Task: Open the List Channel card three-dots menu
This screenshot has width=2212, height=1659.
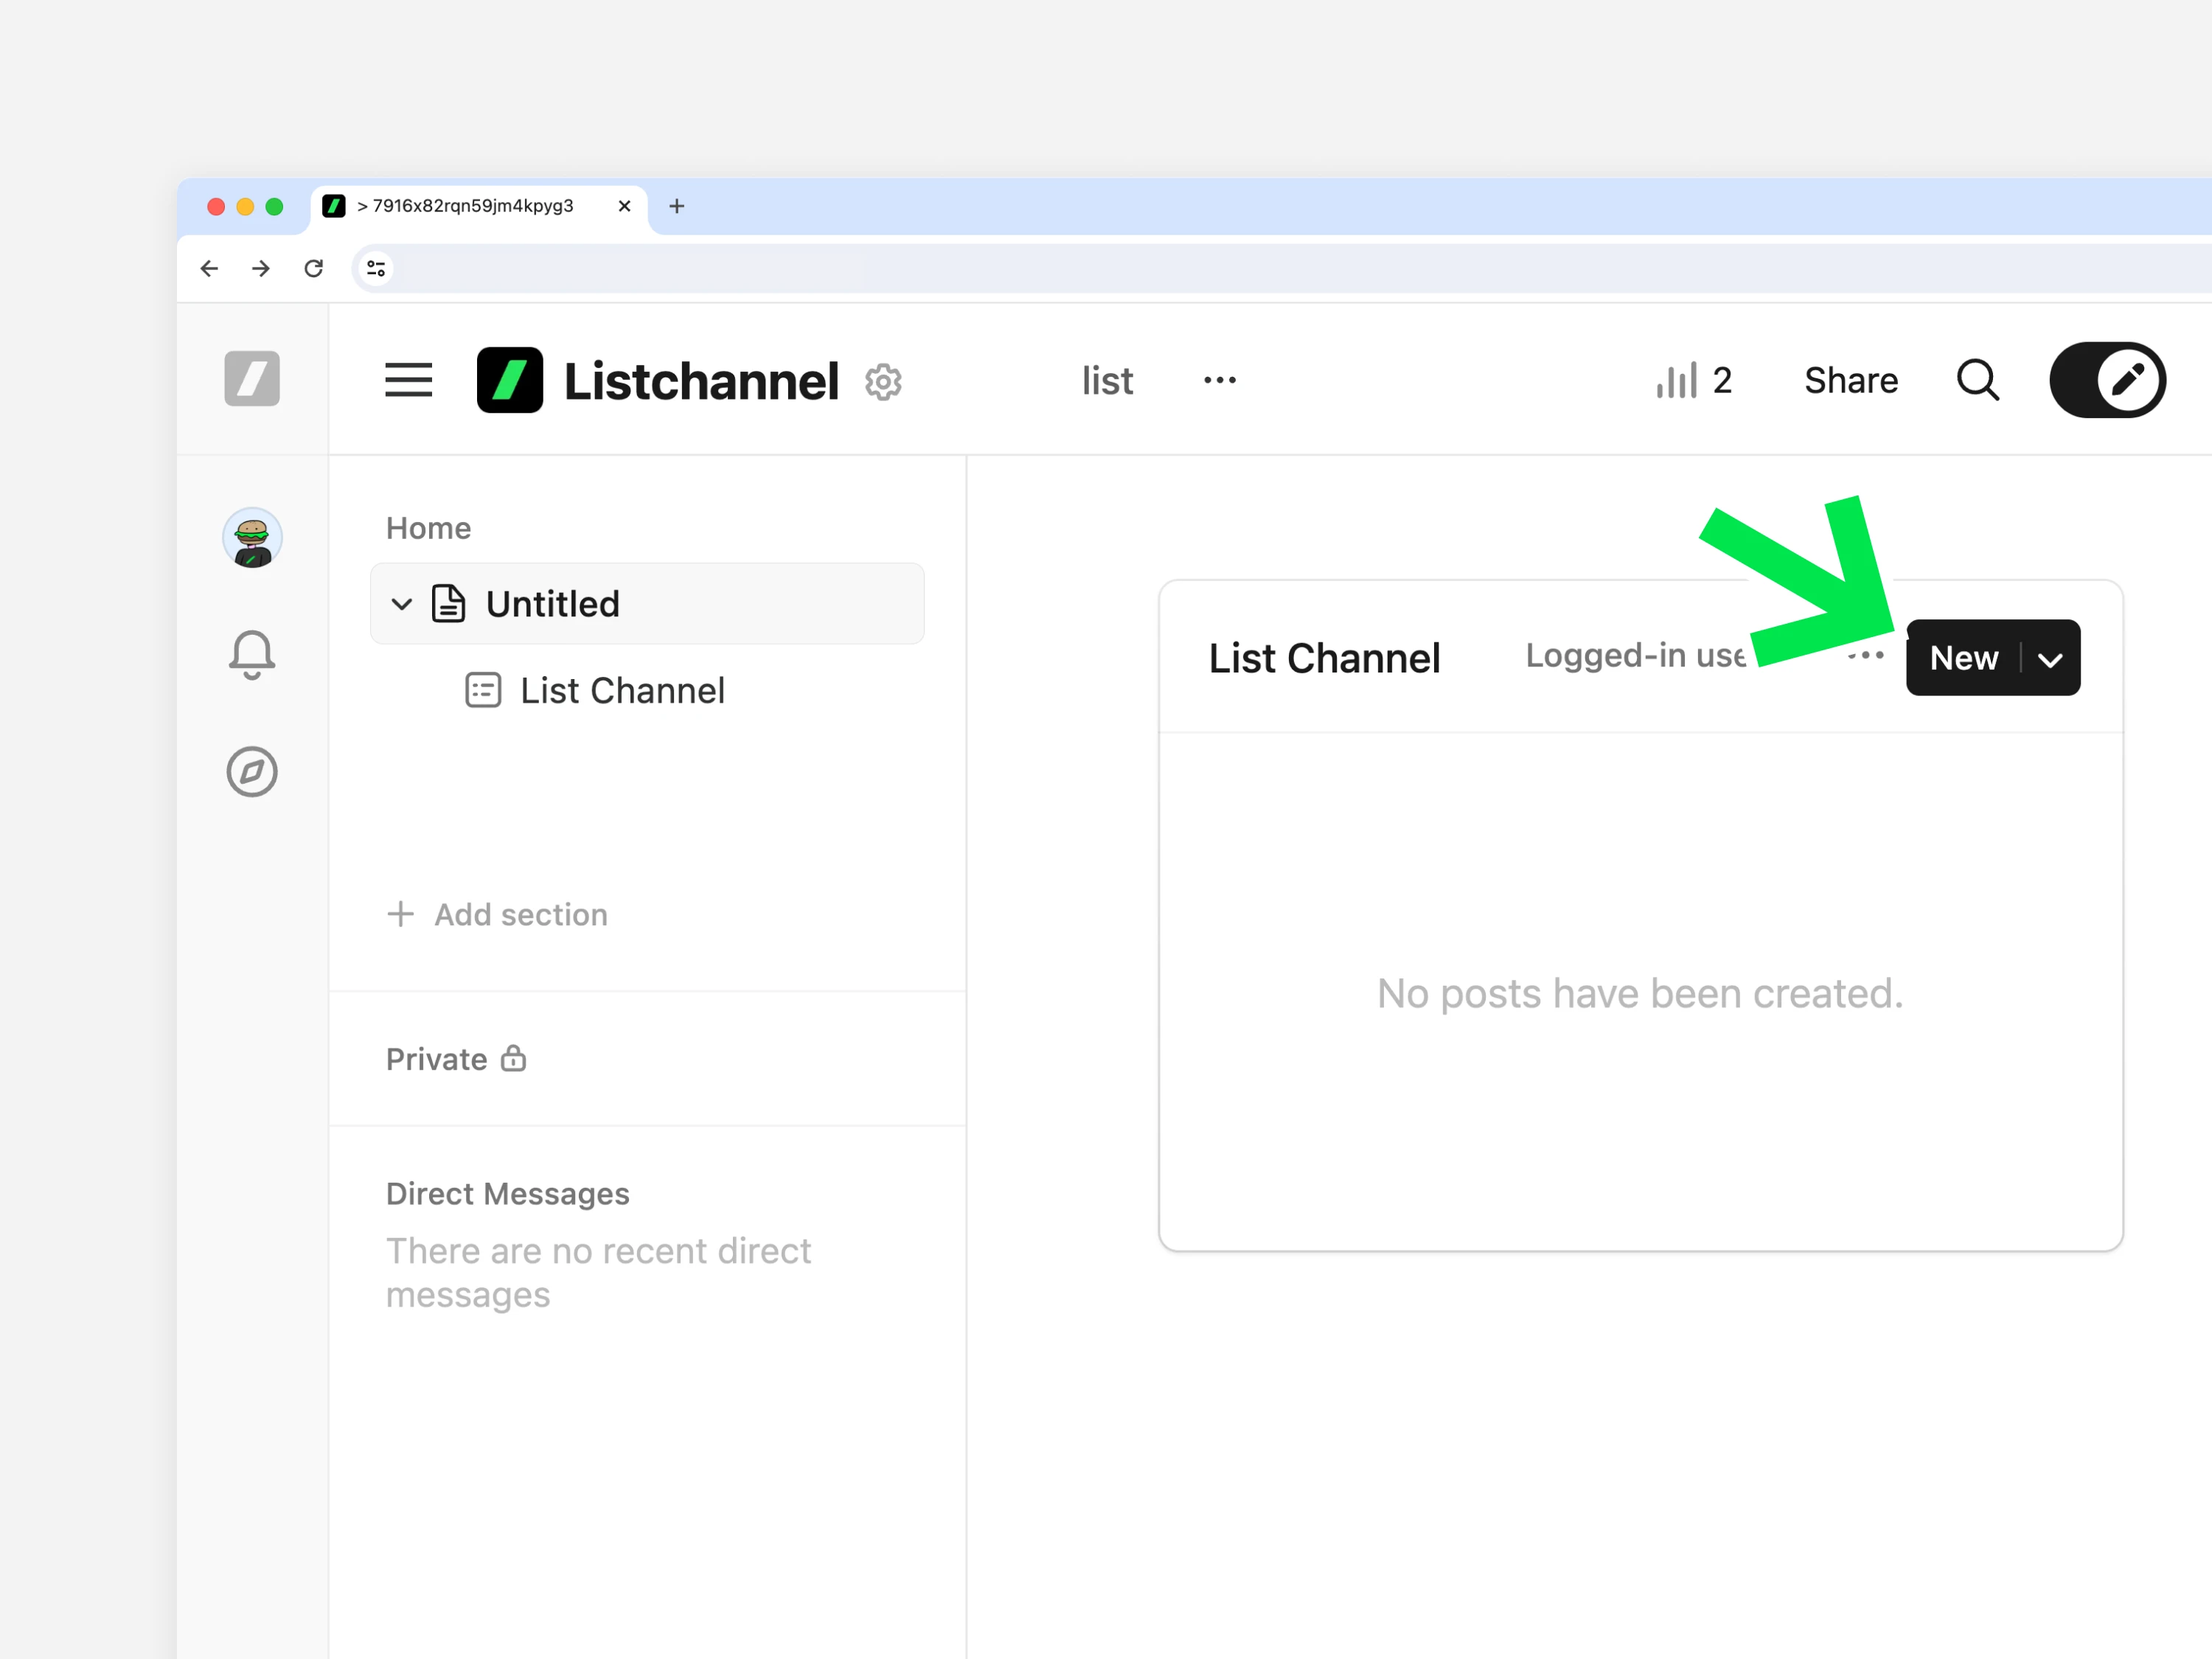Action: [1867, 656]
